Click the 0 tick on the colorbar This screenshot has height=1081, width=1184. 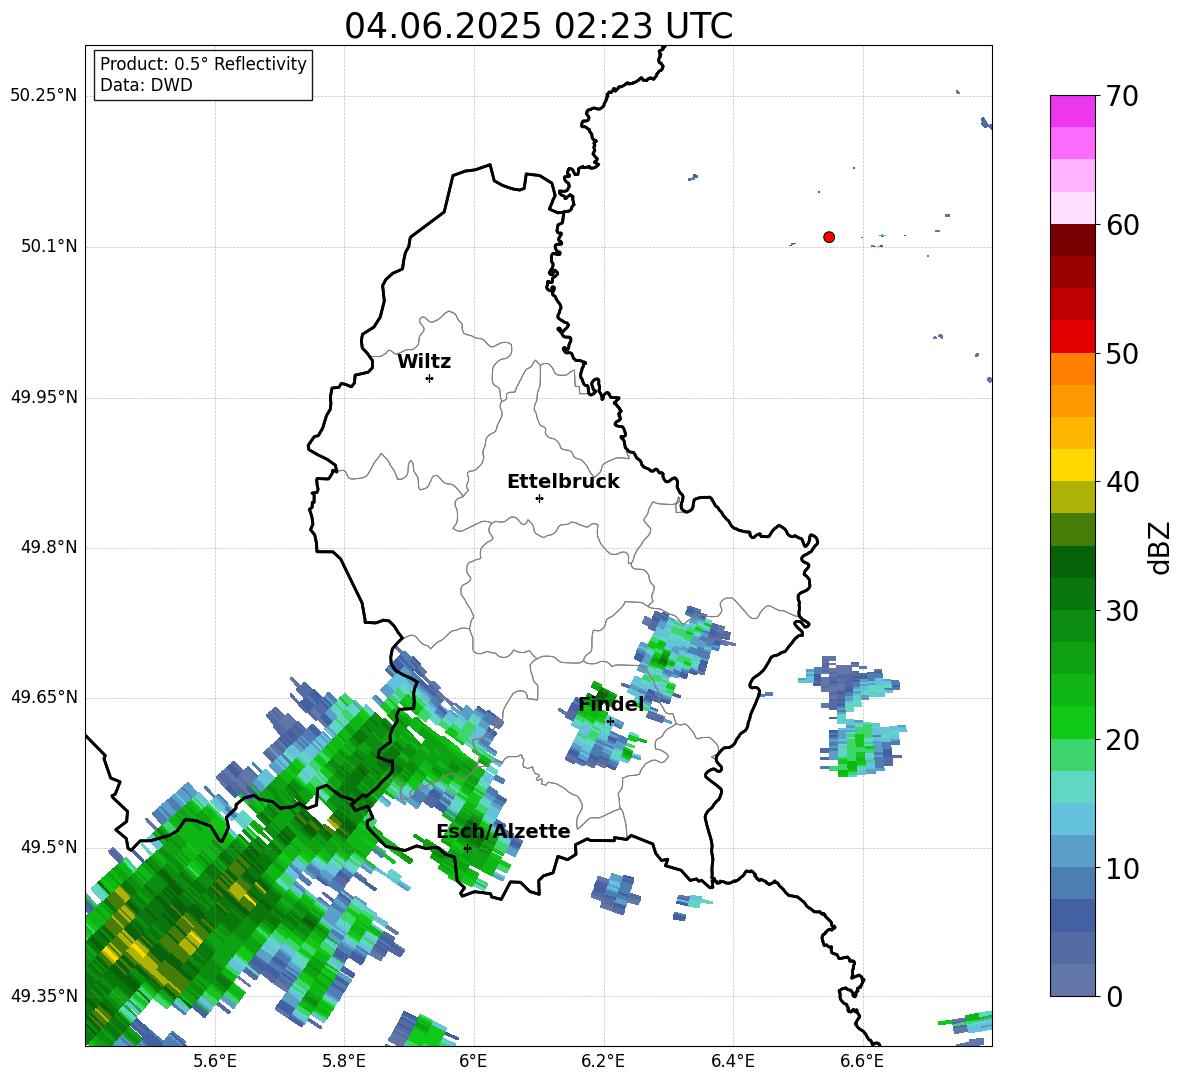click(x=1114, y=996)
